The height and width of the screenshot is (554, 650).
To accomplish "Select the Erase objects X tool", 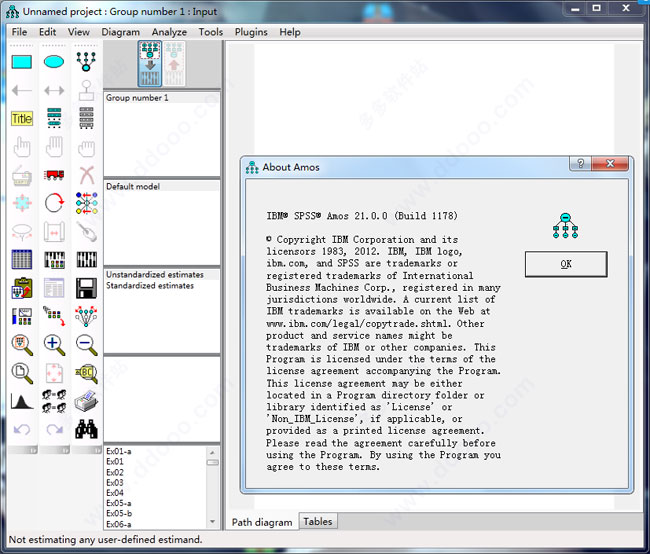I will pos(86,175).
